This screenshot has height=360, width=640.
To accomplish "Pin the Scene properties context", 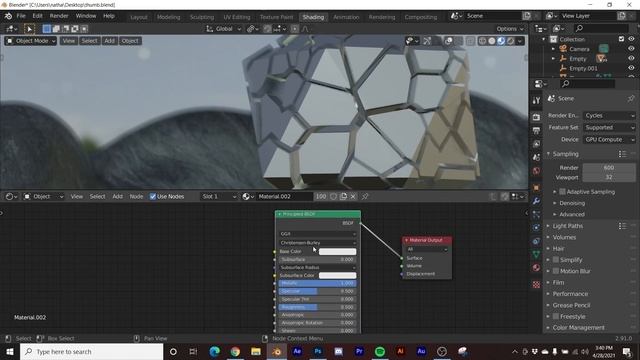I will click(631, 98).
